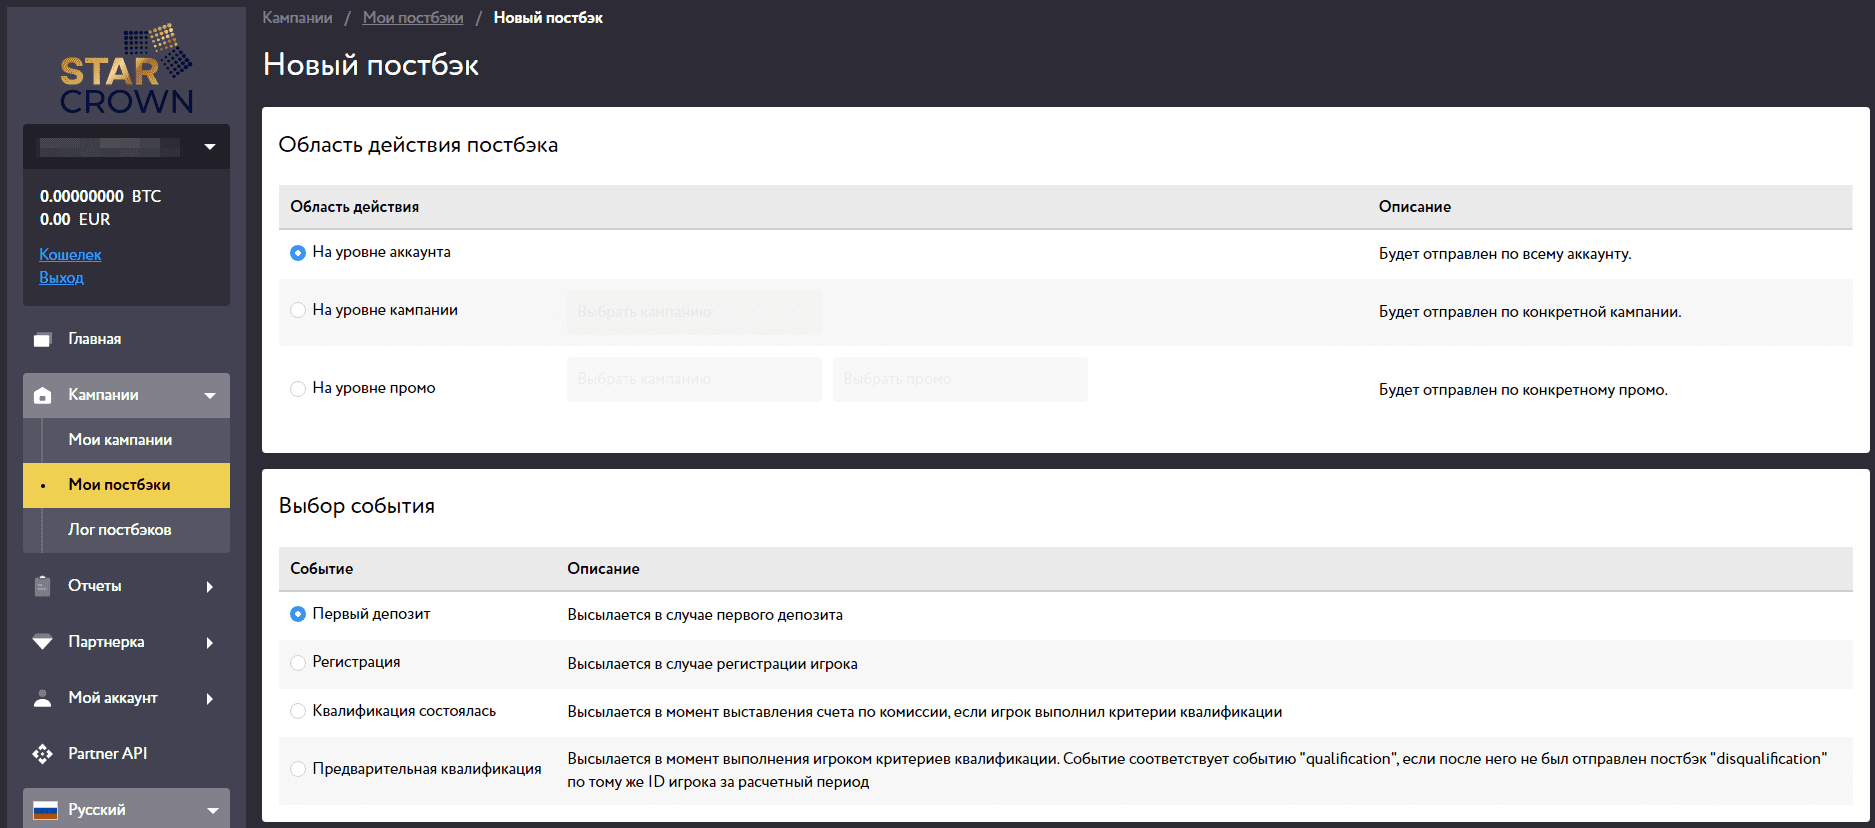Click text Будет отправлен по конкретной кампании

point(1530,312)
